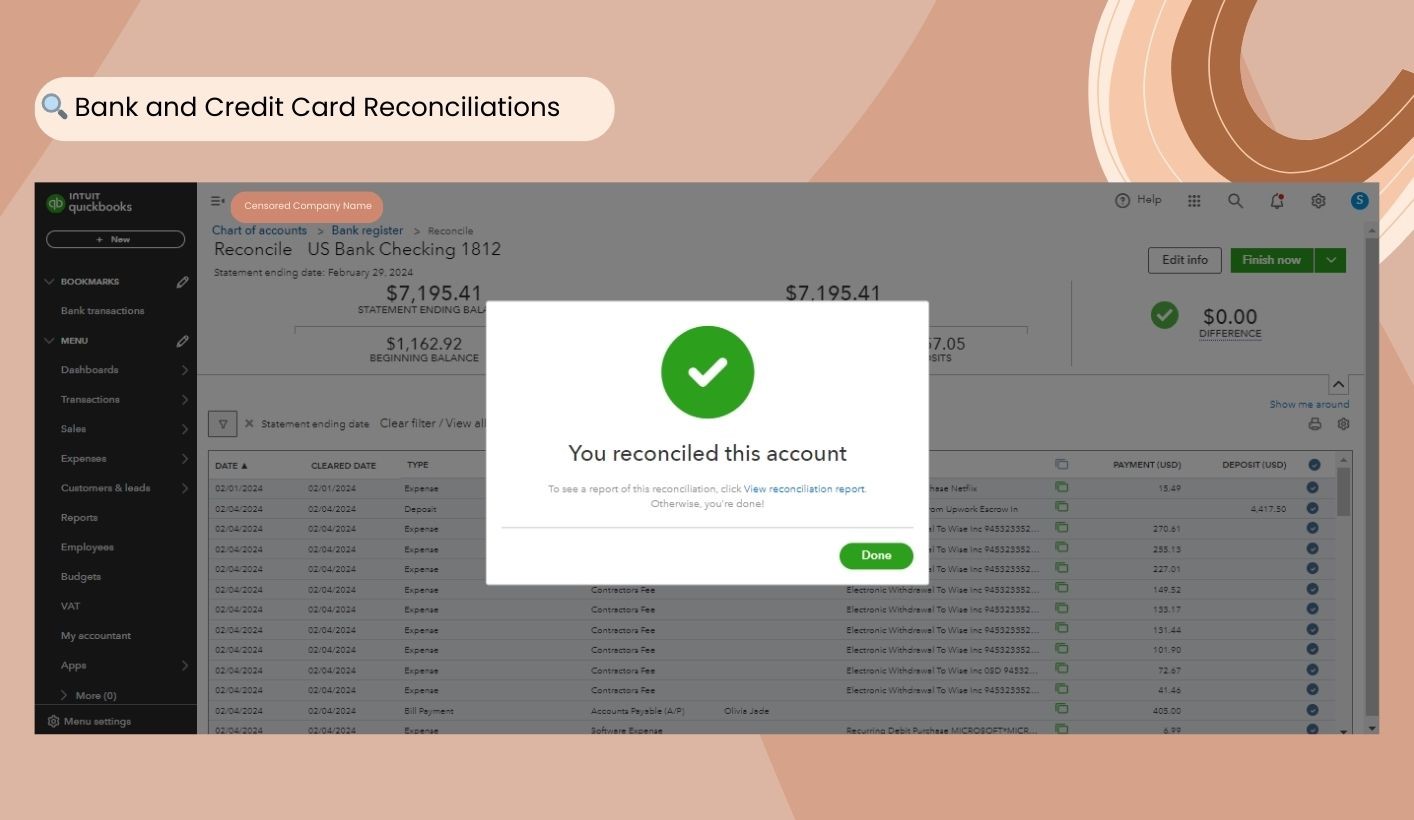Remove the Statement ending date filter X

coord(249,424)
